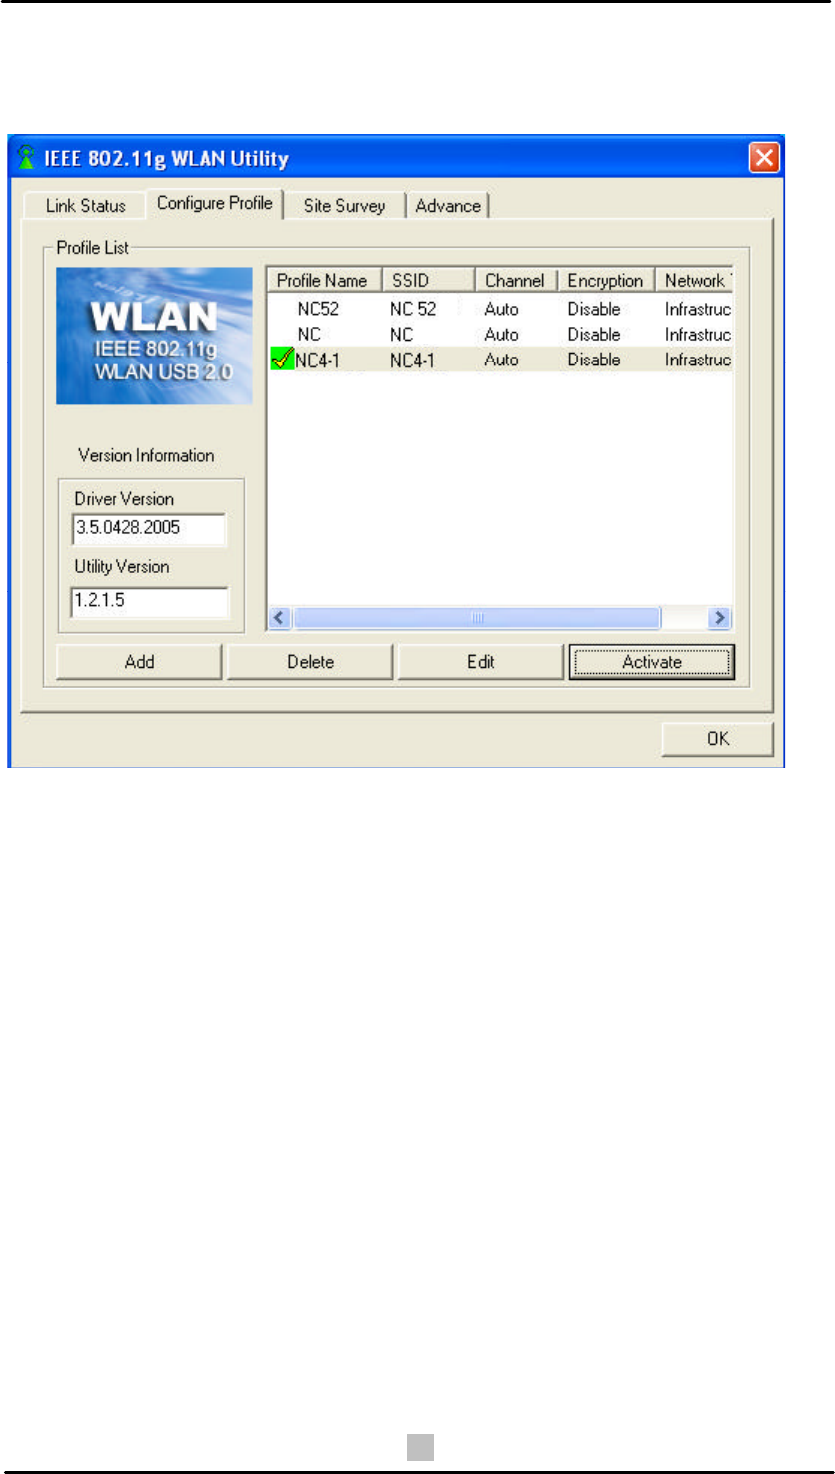This screenshot has width=835, height=1474.
Task: Click the SSID cell 'NC4-1'
Action: [x=413, y=359]
